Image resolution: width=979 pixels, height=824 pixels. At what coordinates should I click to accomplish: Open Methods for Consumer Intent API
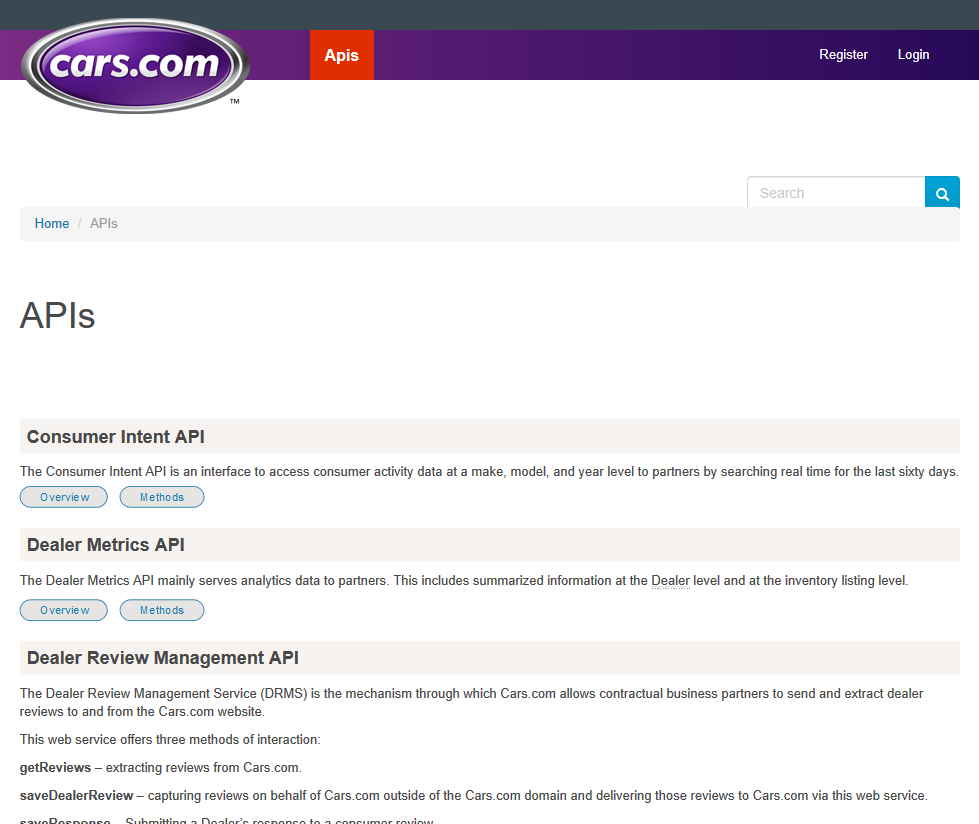pos(162,497)
